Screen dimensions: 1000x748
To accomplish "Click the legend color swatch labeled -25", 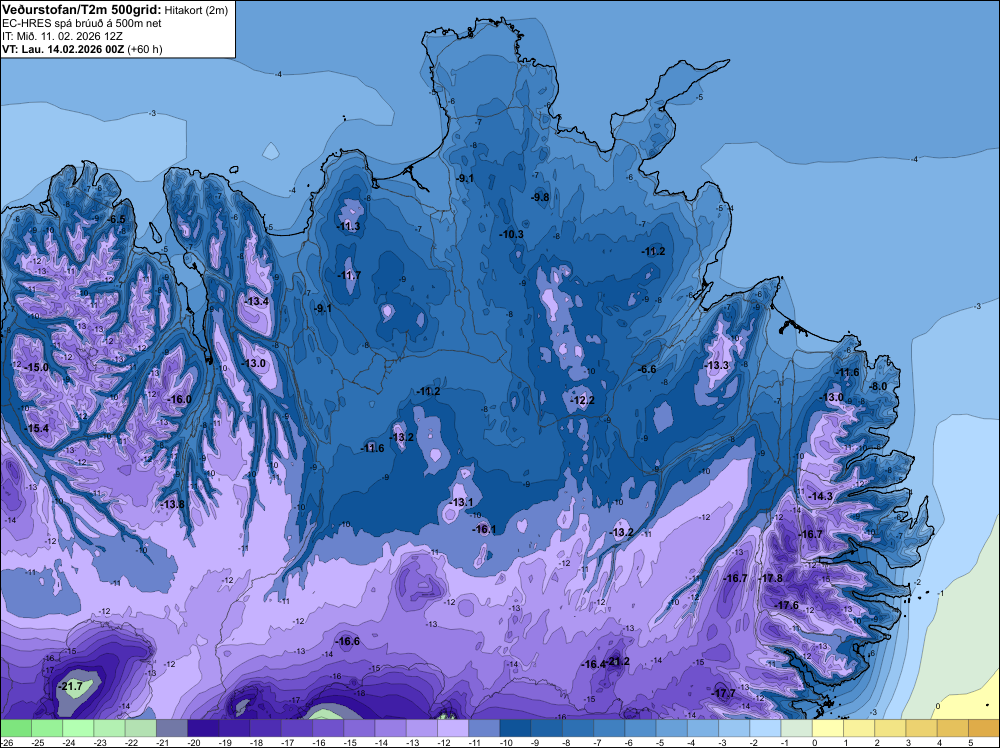I will tap(47, 728).
